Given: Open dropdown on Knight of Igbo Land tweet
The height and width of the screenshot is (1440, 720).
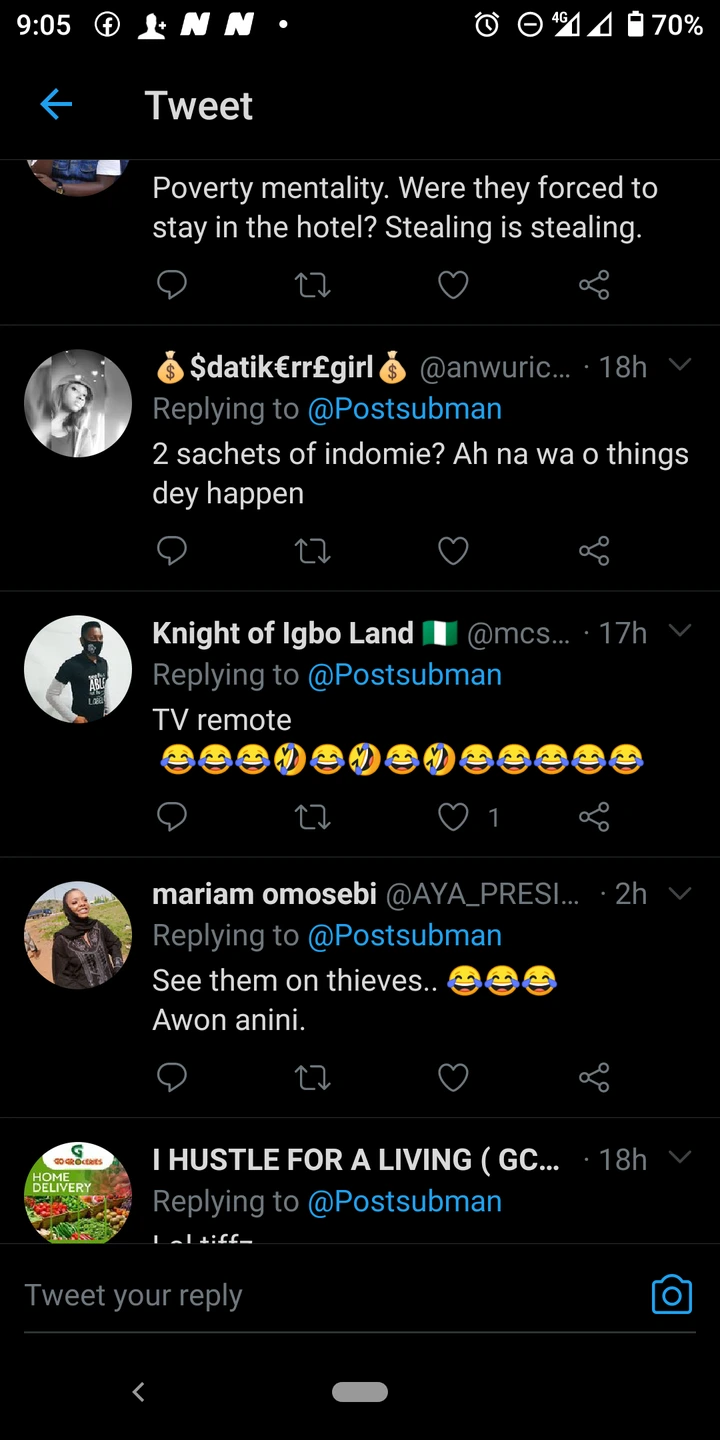Looking at the screenshot, I should tap(680, 631).
